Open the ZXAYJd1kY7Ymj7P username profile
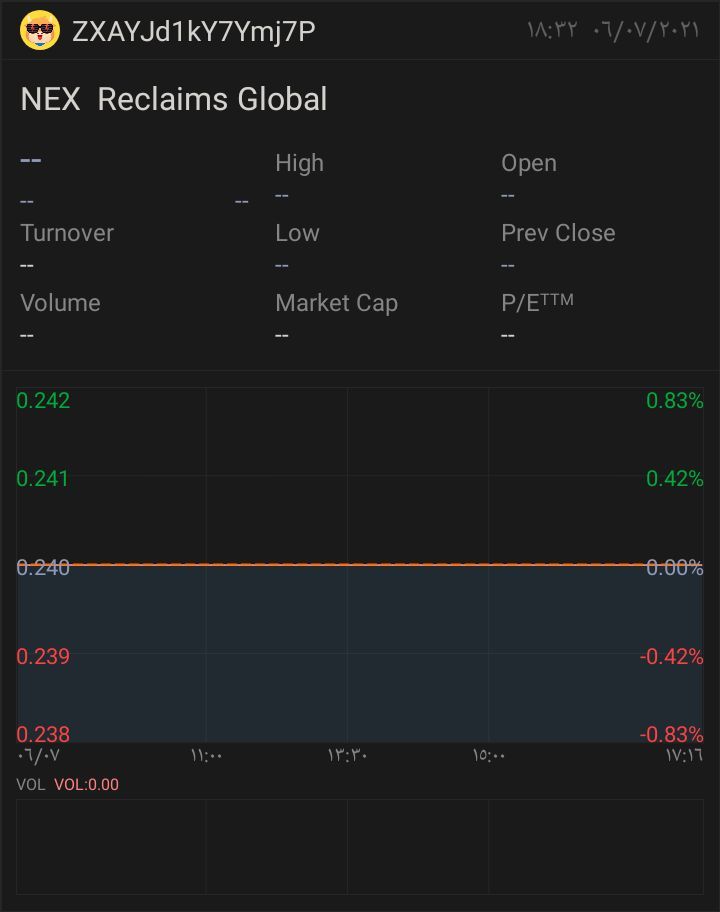 point(194,32)
